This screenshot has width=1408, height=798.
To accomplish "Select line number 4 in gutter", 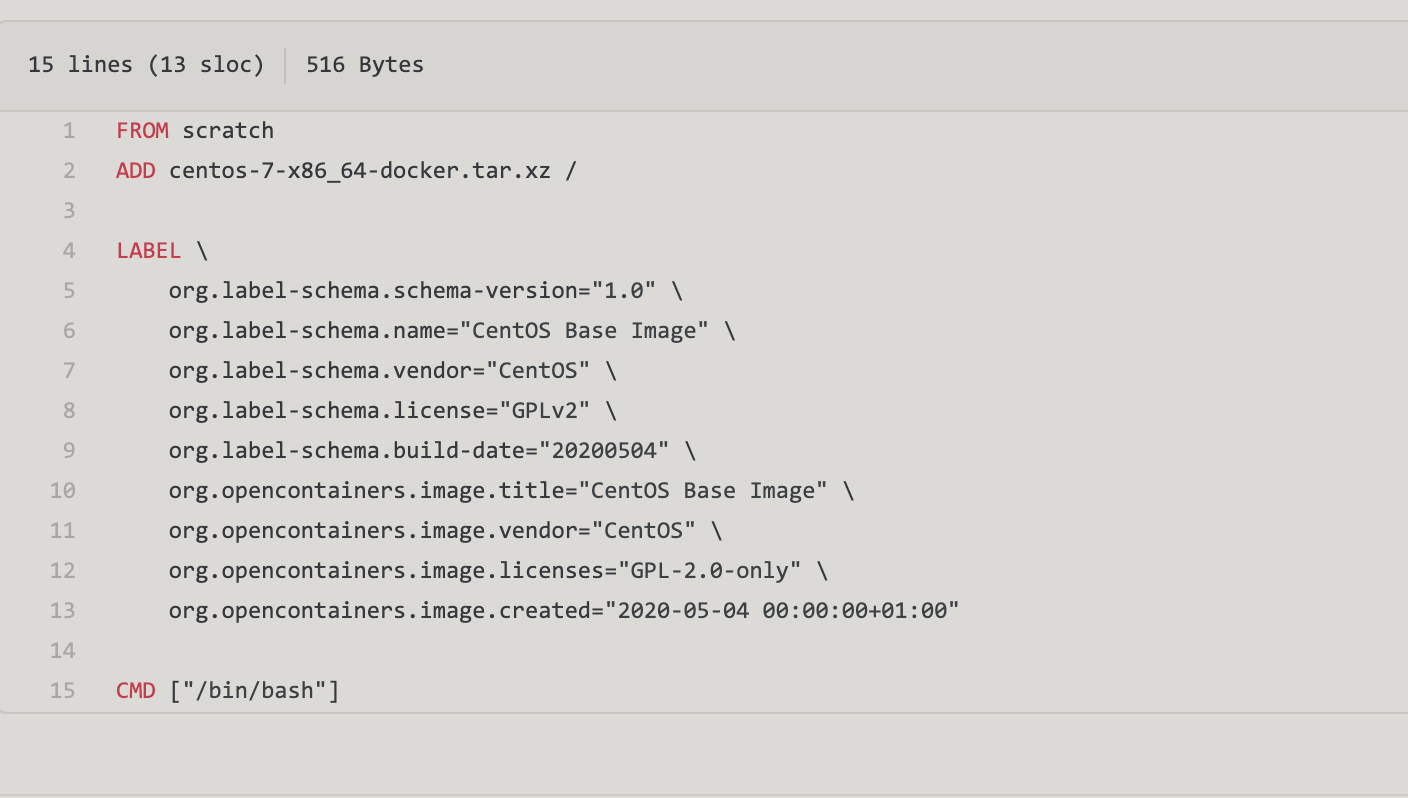I will click(68, 251).
